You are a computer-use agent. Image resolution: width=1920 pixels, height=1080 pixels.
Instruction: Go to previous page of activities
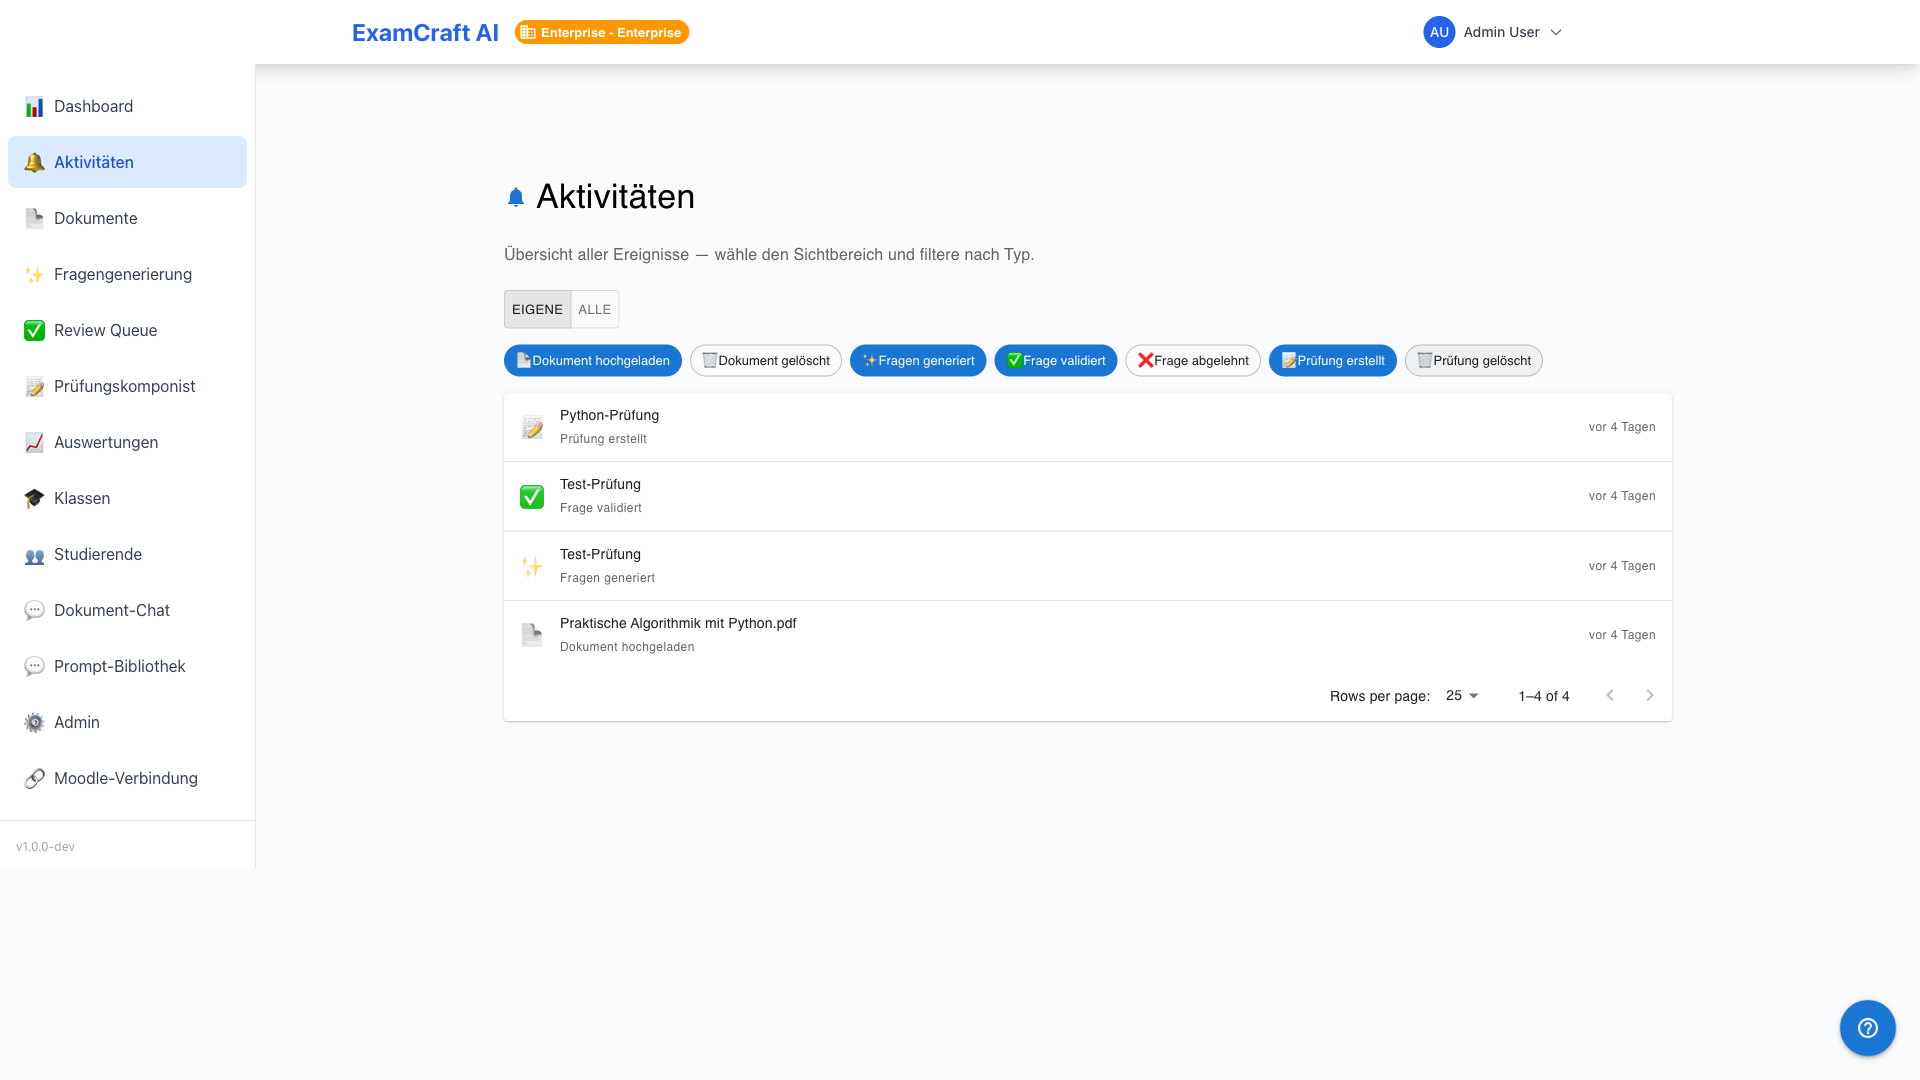coord(1610,695)
